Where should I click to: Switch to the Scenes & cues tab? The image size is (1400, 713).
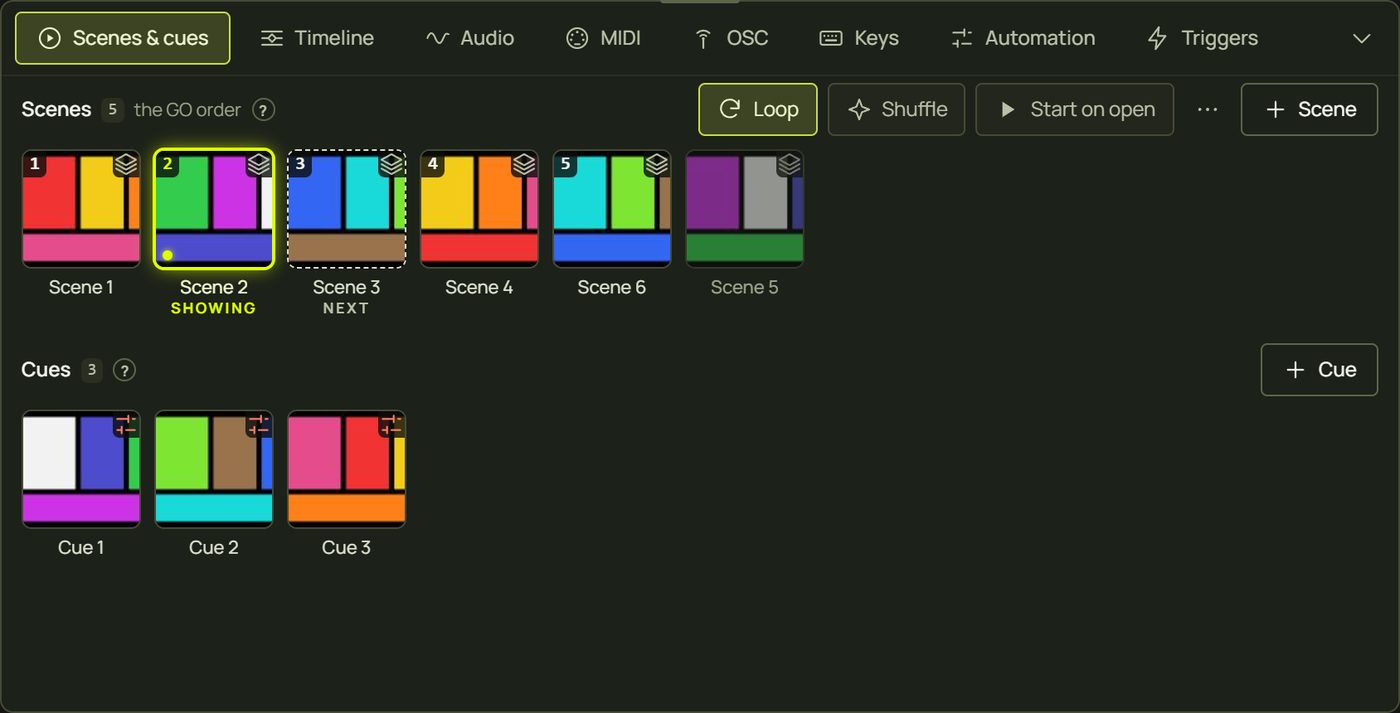[123, 38]
